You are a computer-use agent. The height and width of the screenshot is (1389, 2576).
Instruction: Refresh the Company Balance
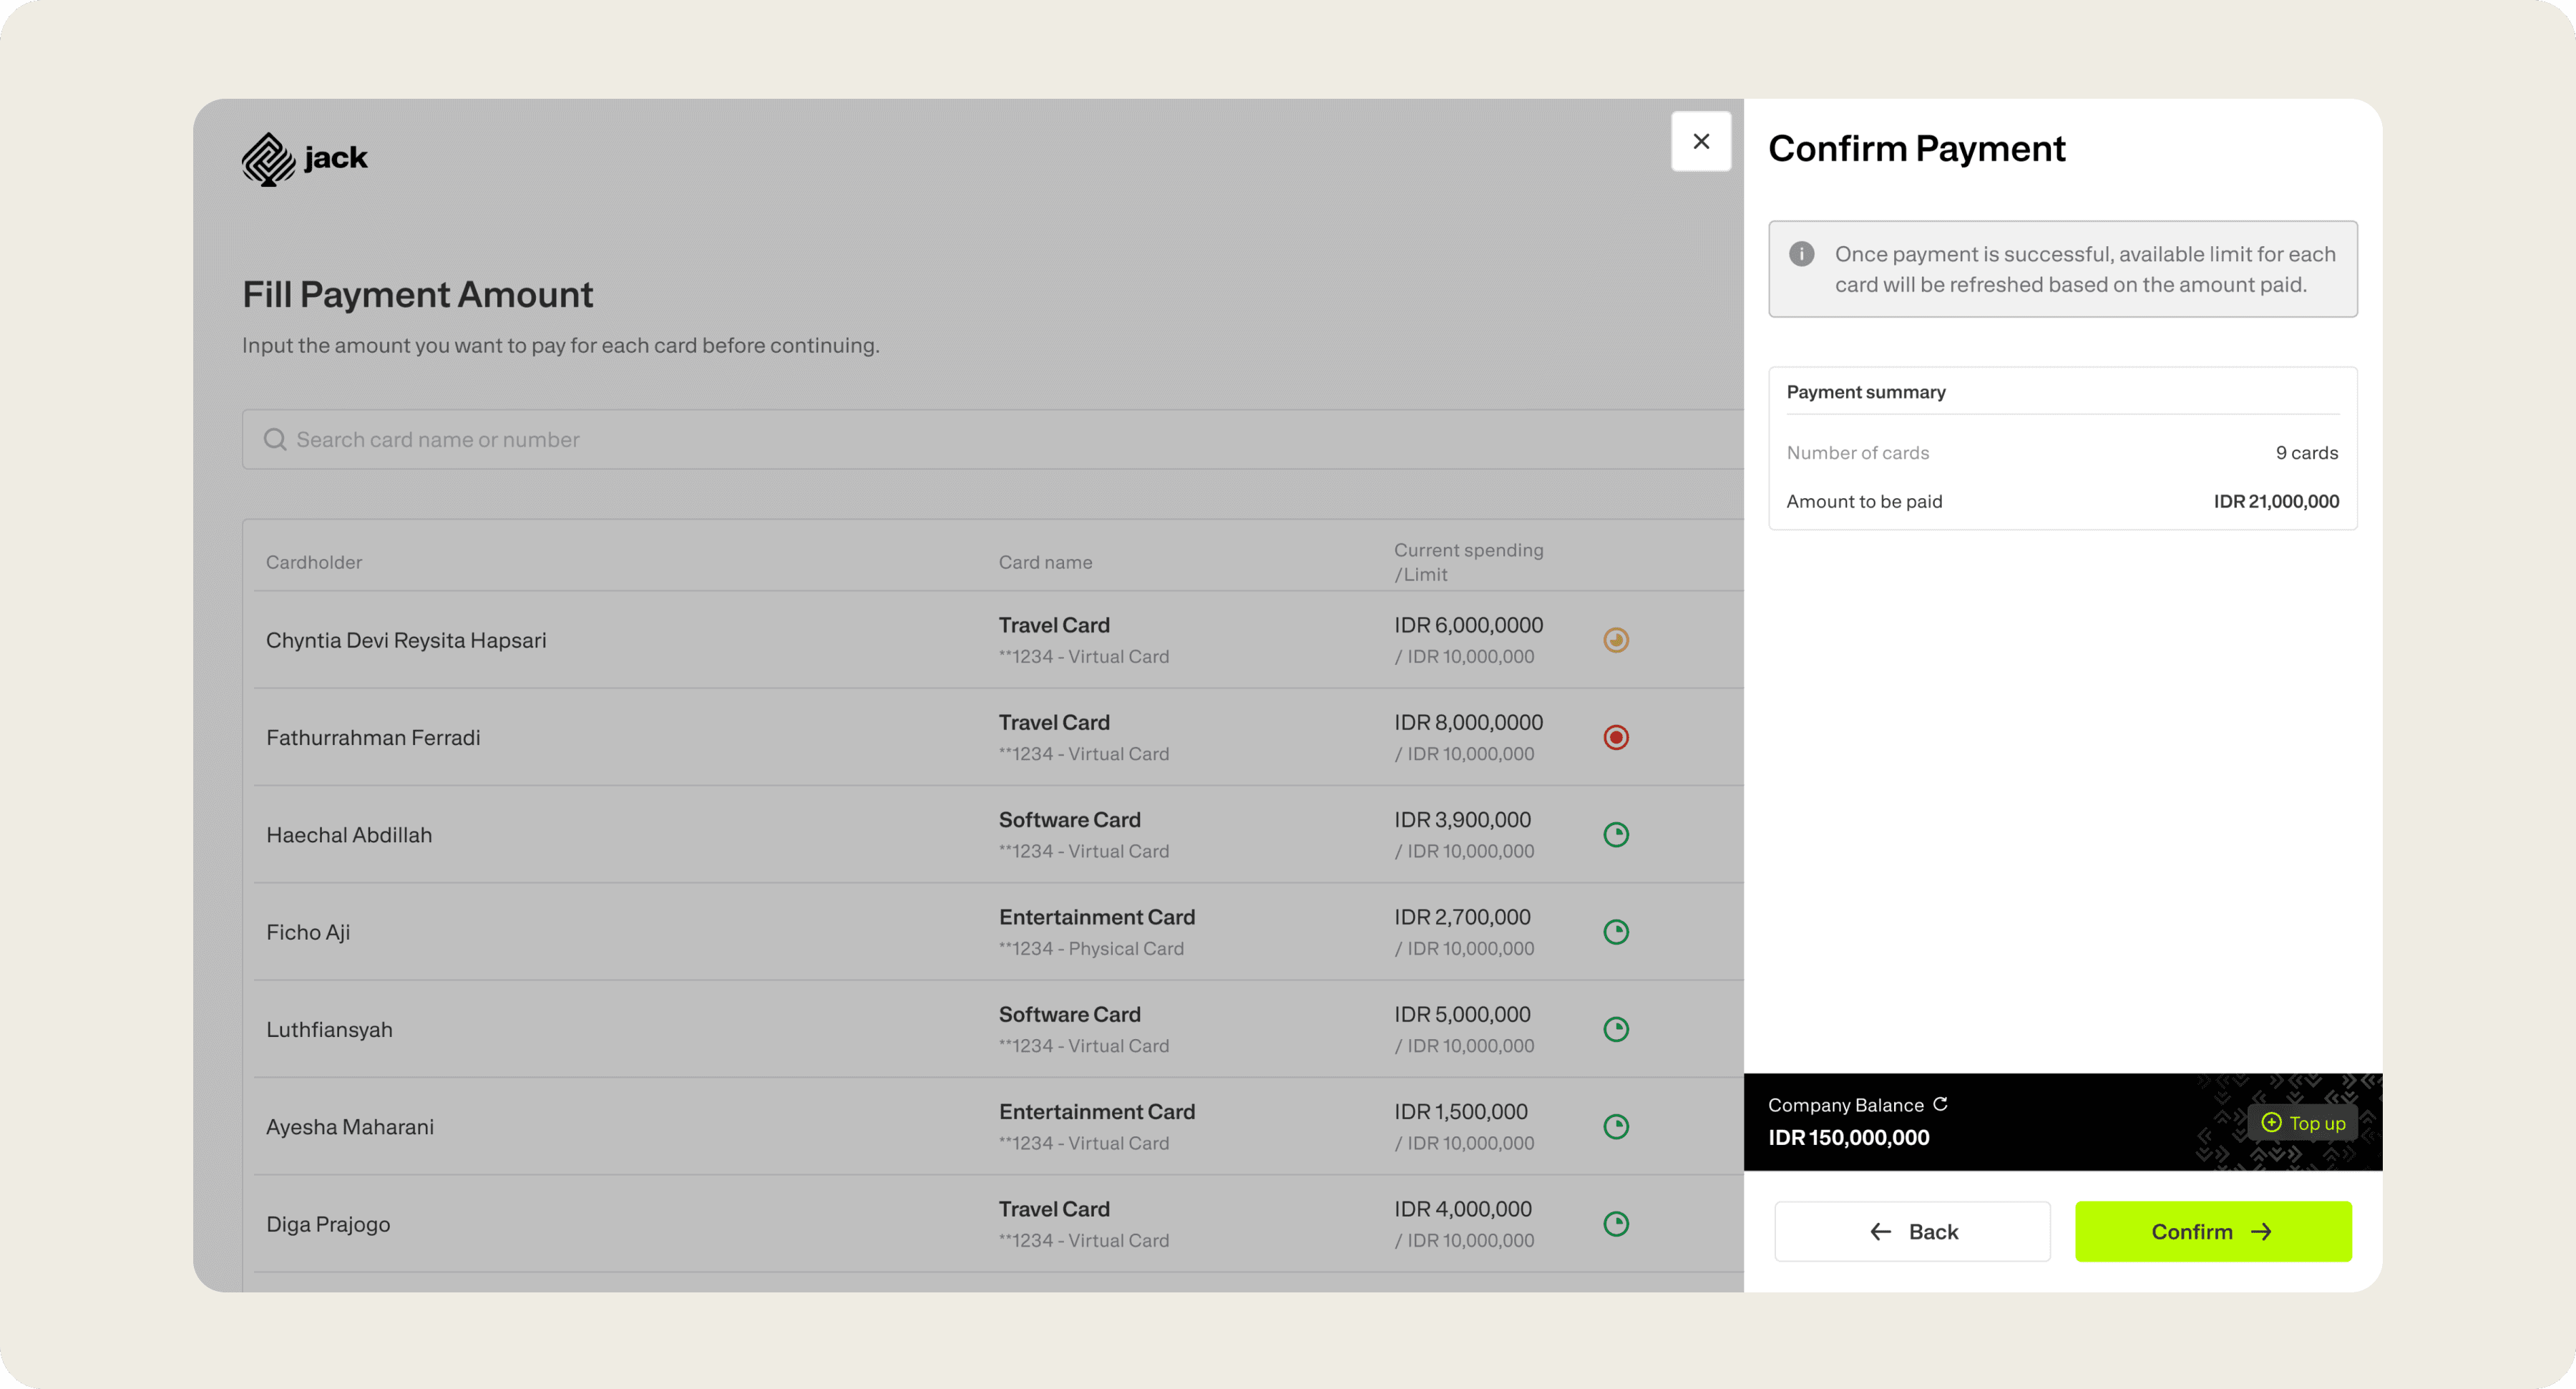click(1940, 1104)
